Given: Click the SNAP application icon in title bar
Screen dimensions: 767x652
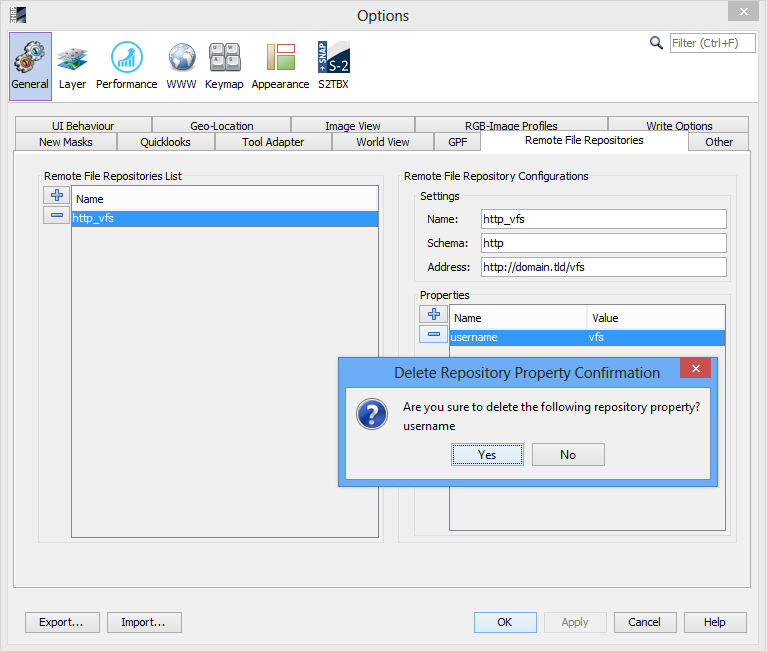Looking at the screenshot, I should (18, 15).
